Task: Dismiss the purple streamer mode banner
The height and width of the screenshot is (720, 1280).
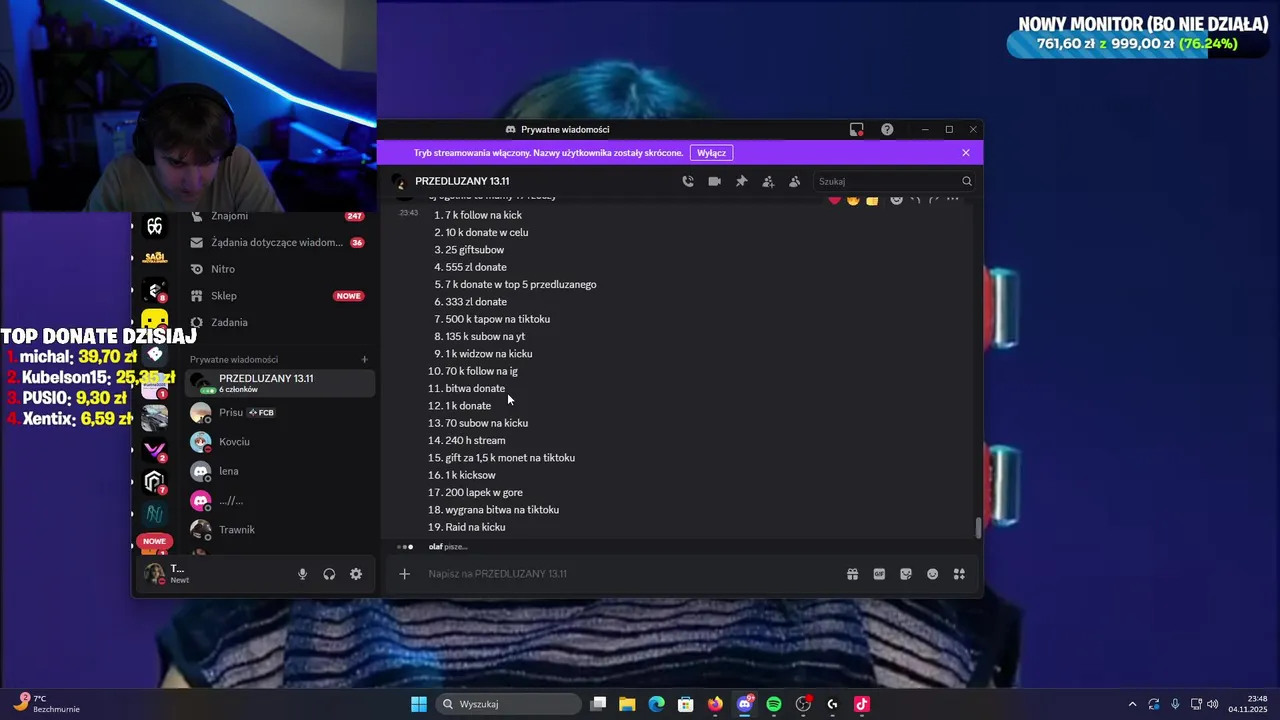Action: (x=965, y=153)
